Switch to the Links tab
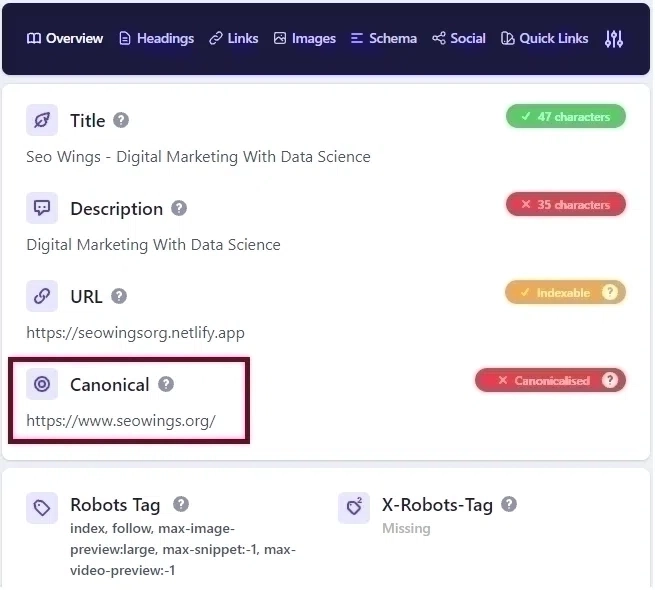The width and height of the screenshot is (655, 590). tap(234, 38)
